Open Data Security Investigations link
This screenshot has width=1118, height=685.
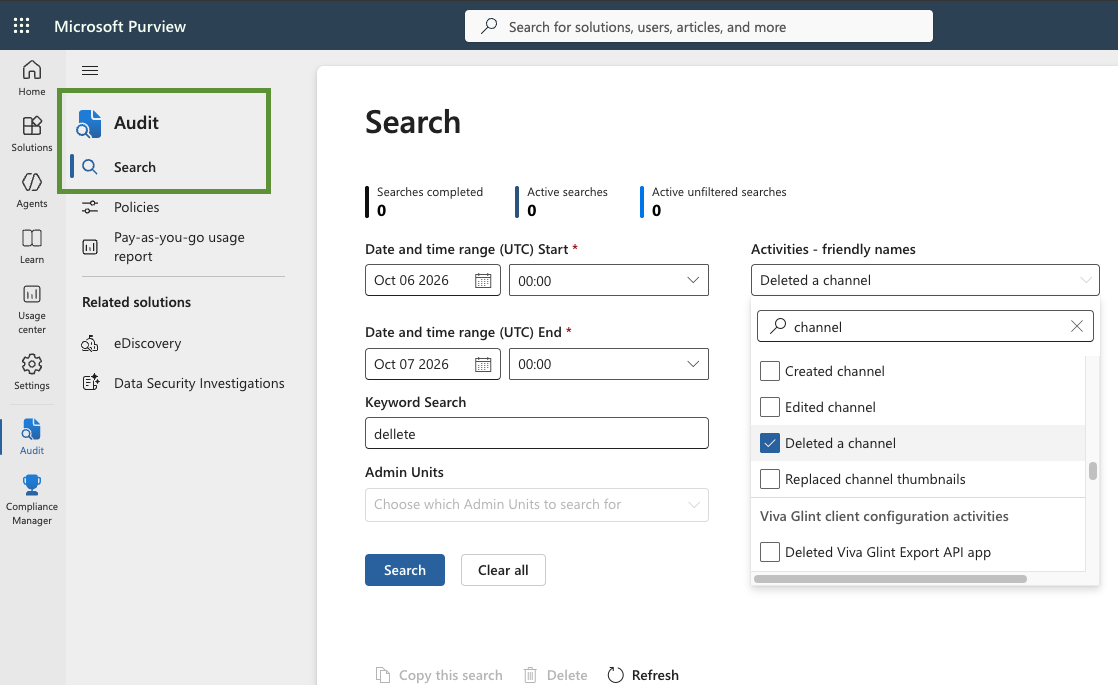pyautogui.click(x=199, y=383)
